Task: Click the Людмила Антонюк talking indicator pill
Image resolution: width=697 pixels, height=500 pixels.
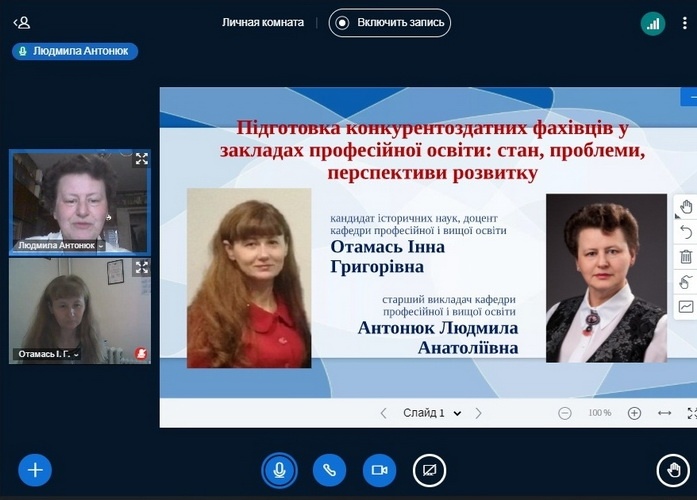Action: [75, 51]
